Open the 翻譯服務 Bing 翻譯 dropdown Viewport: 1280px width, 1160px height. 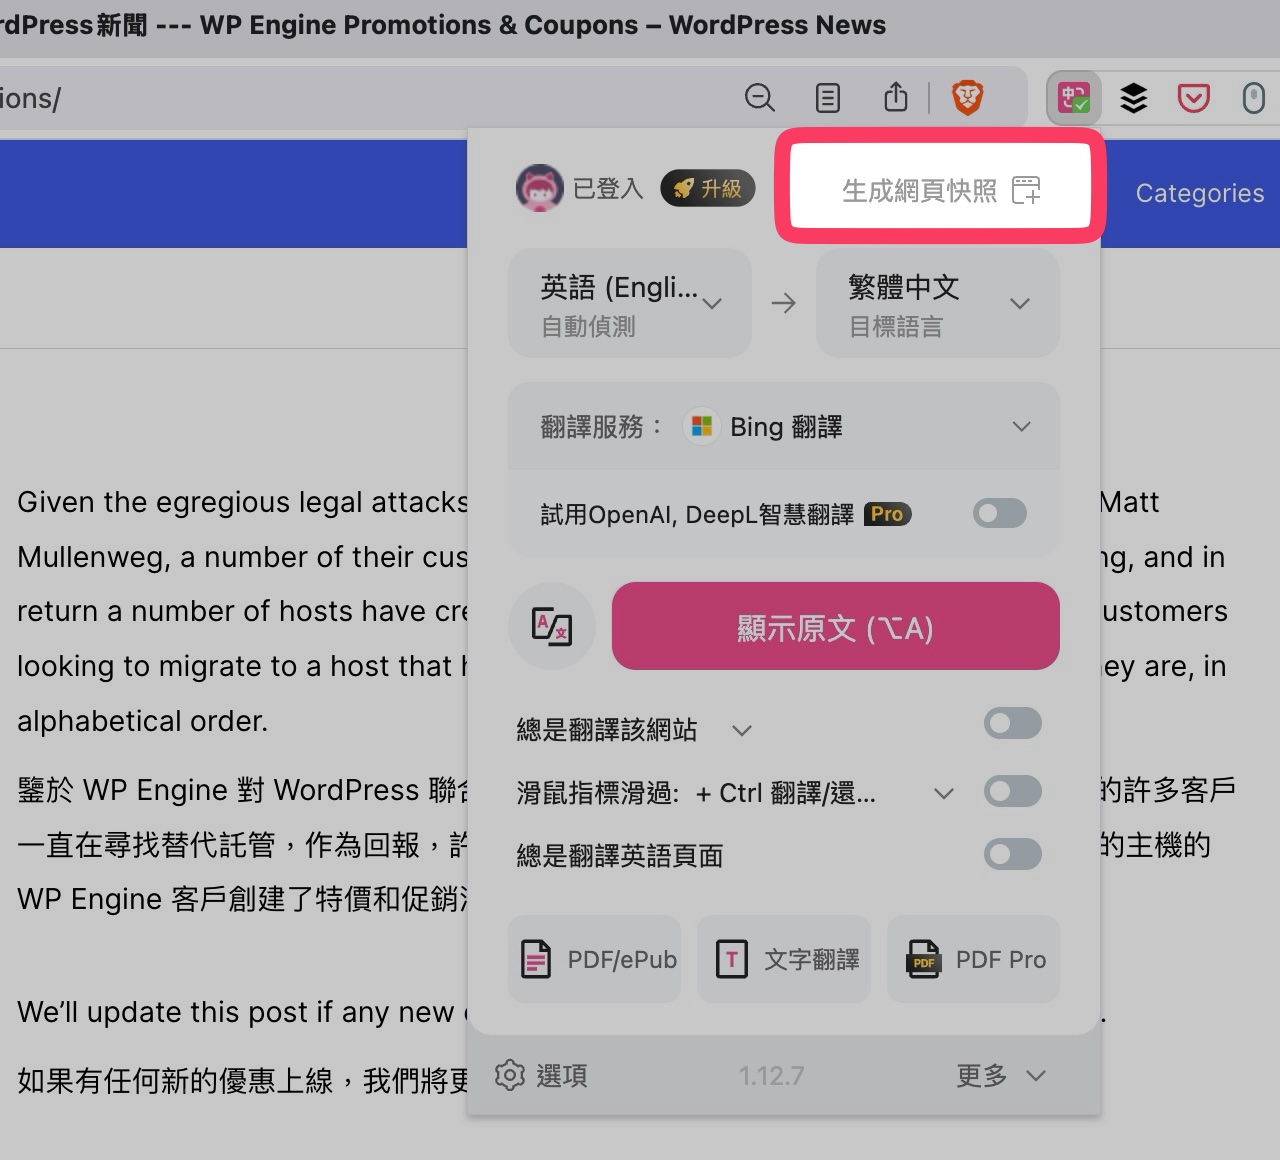[x=784, y=427]
